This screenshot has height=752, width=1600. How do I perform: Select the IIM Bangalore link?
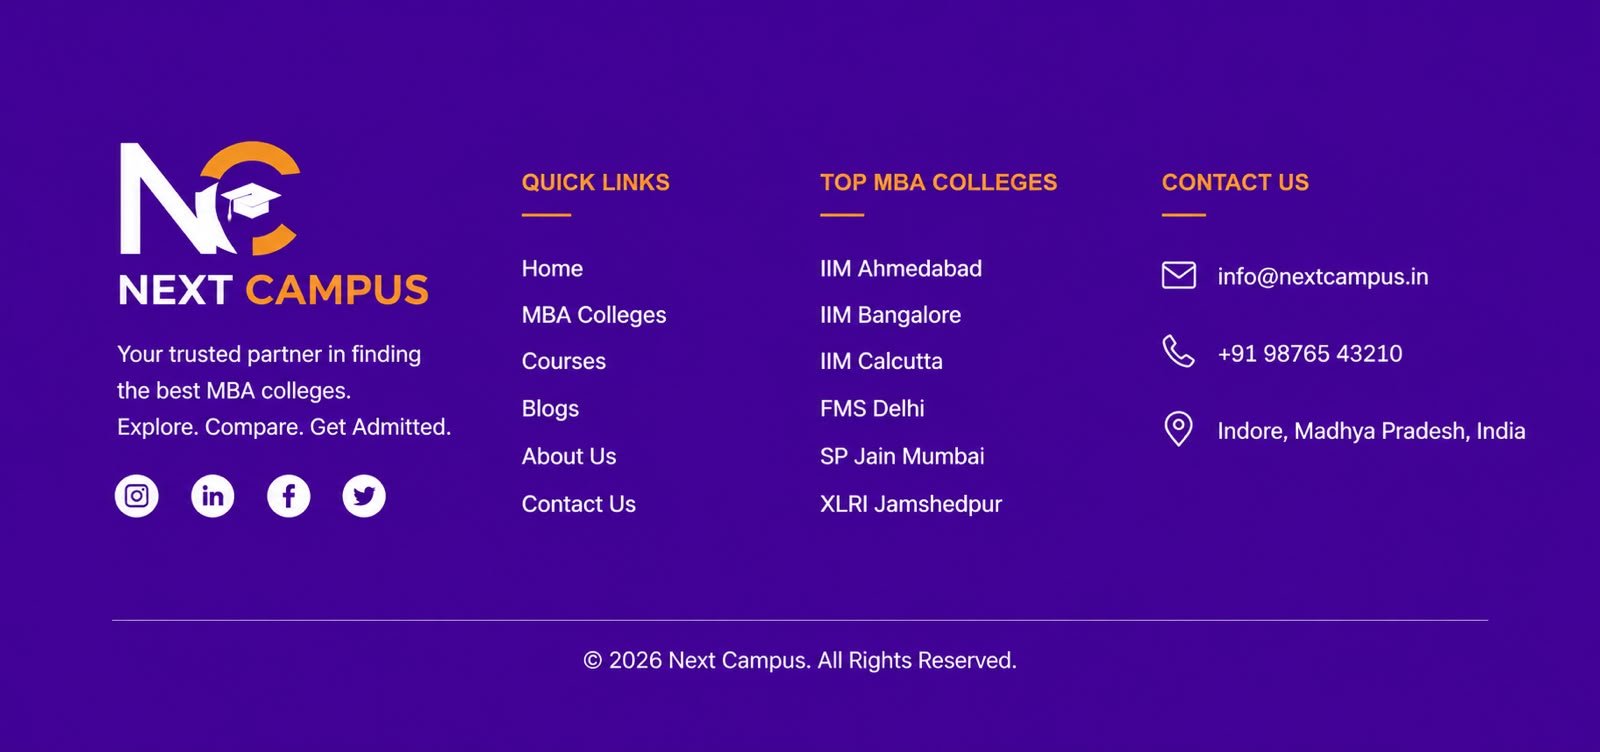[890, 315]
